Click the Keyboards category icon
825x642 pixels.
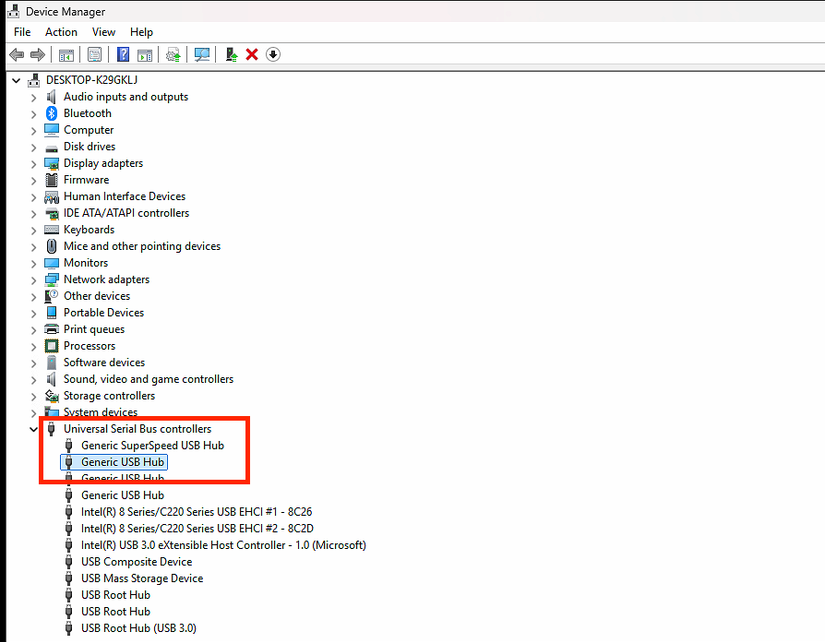pos(52,229)
